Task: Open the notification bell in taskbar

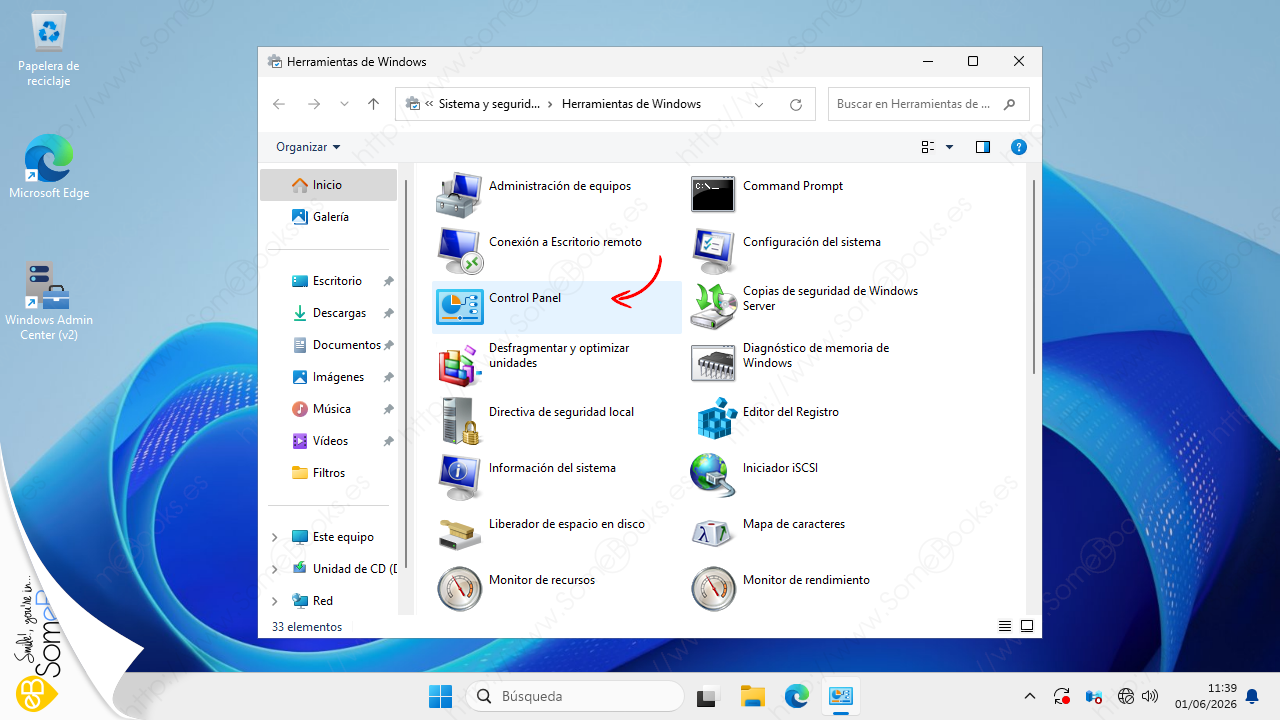Action: click(x=1251, y=696)
